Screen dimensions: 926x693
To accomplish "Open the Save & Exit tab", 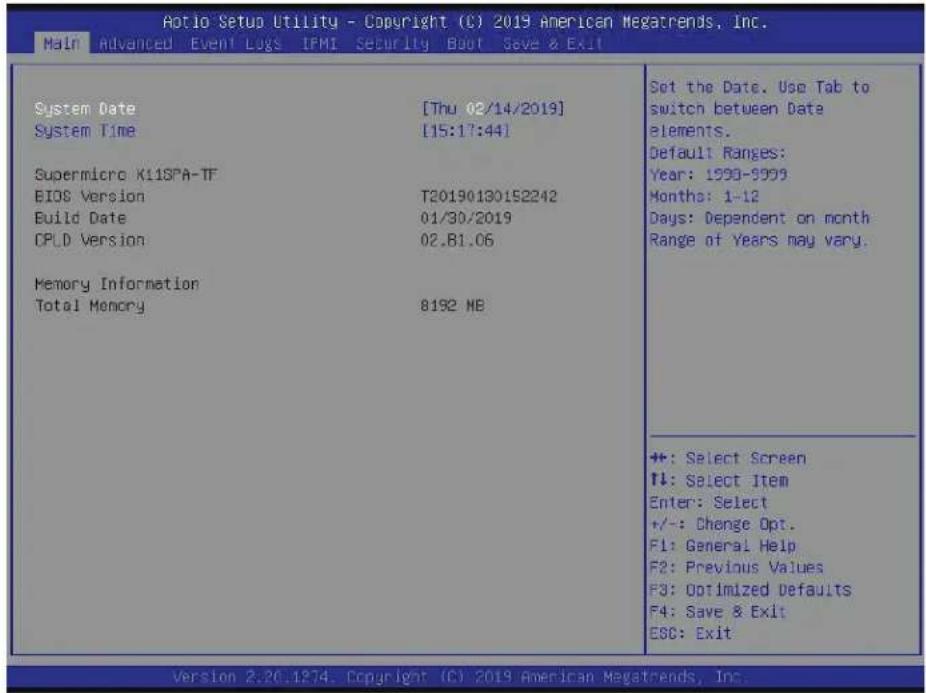I will [553, 44].
